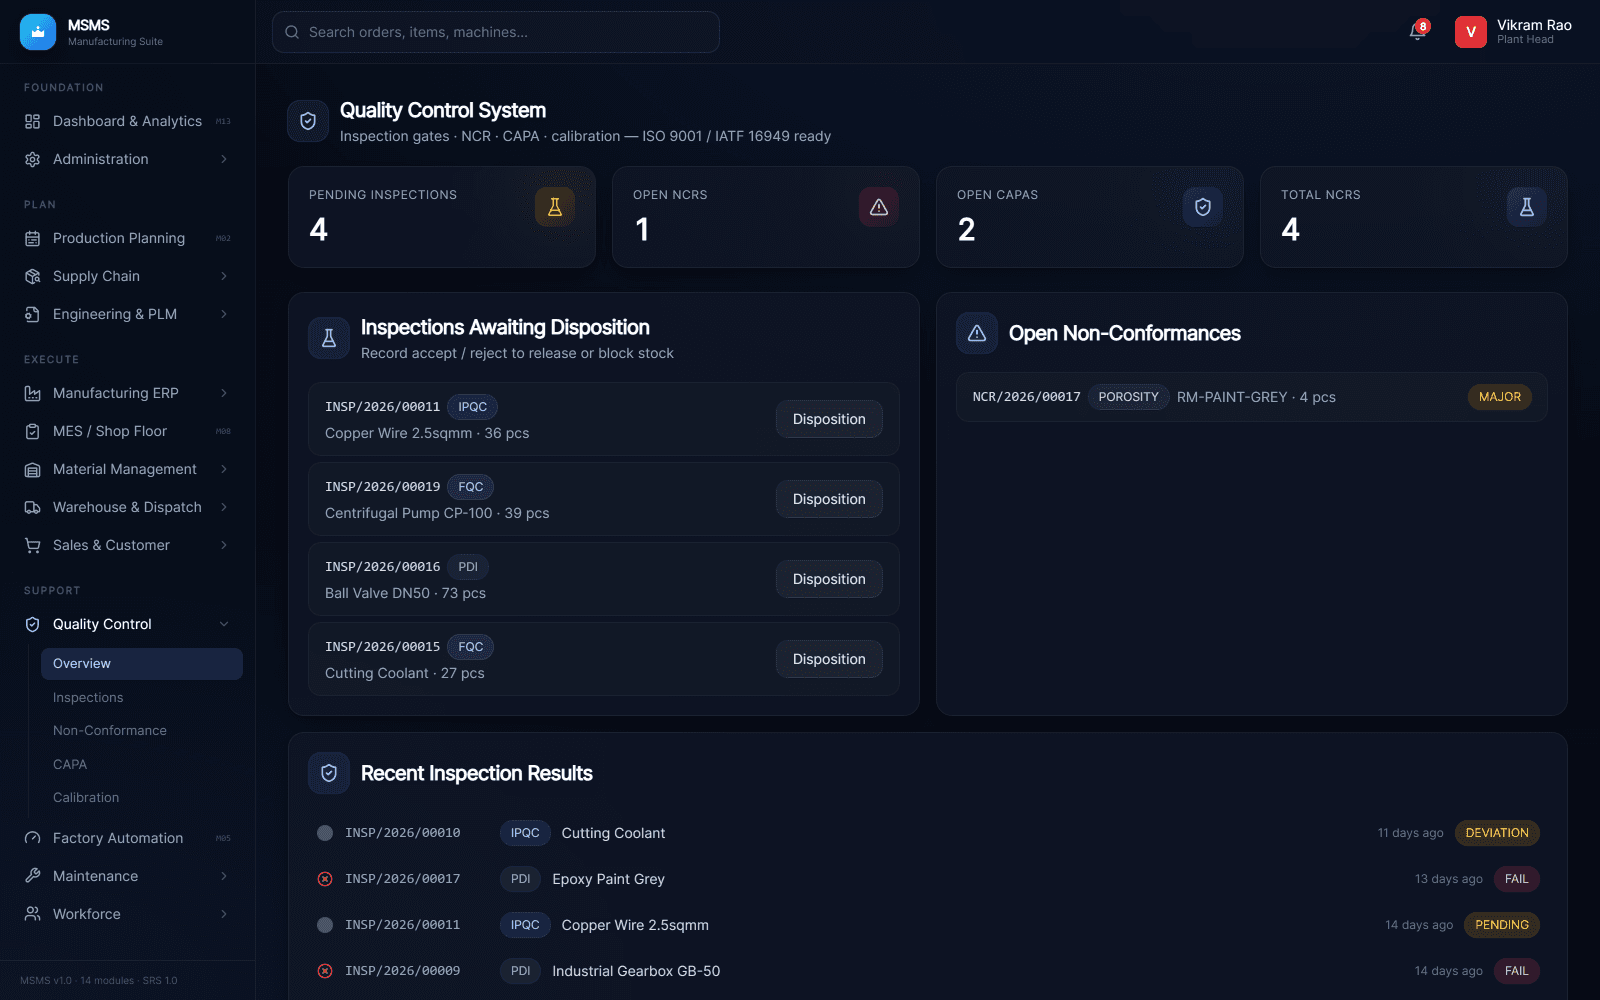Click Disposition for Copper Wire 2.5sqmm

point(829,419)
